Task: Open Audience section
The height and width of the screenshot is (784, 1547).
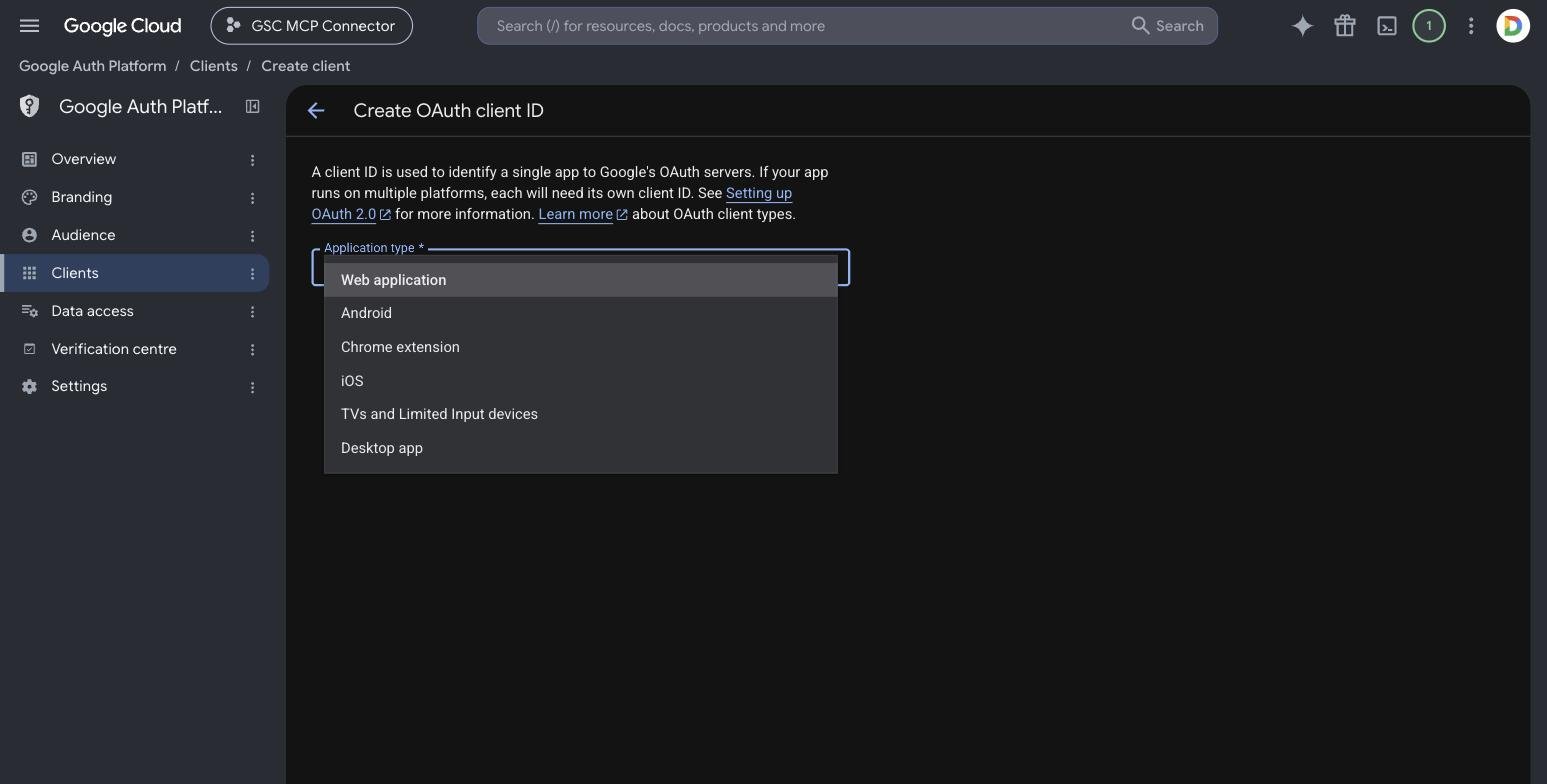Action: pyautogui.click(x=83, y=235)
